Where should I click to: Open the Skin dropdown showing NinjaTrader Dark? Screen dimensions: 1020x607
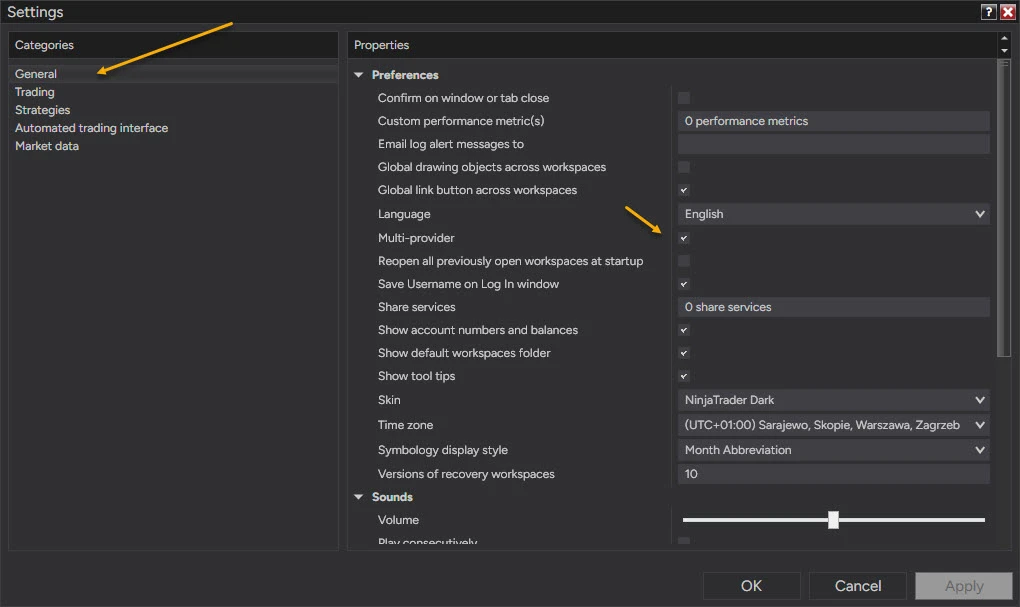pos(833,400)
